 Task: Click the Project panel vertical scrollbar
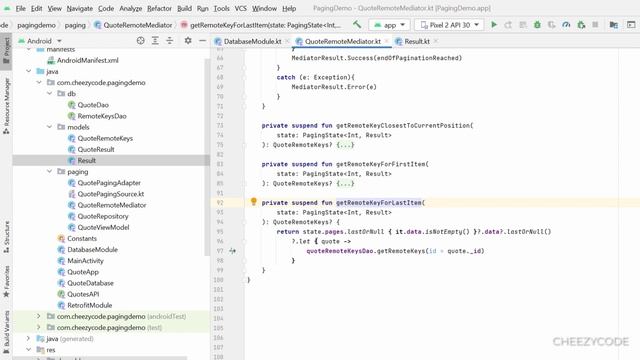click(207, 157)
